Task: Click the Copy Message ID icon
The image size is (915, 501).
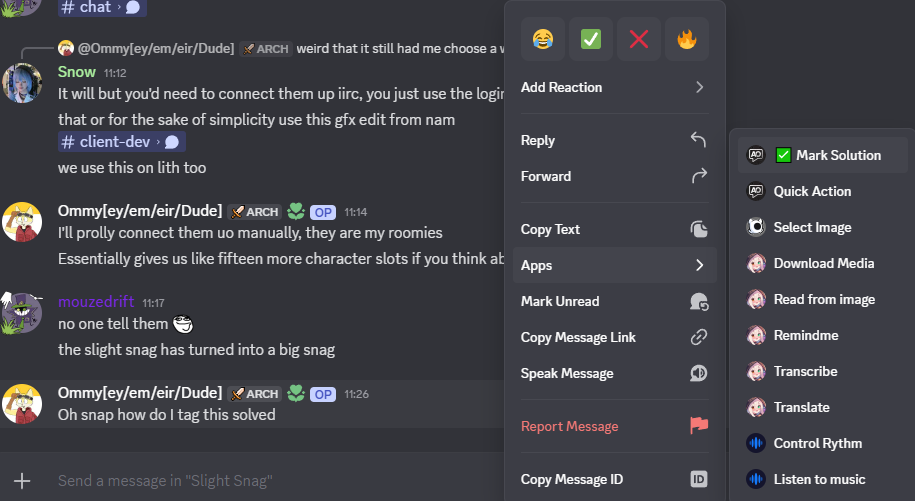Action: click(x=699, y=479)
